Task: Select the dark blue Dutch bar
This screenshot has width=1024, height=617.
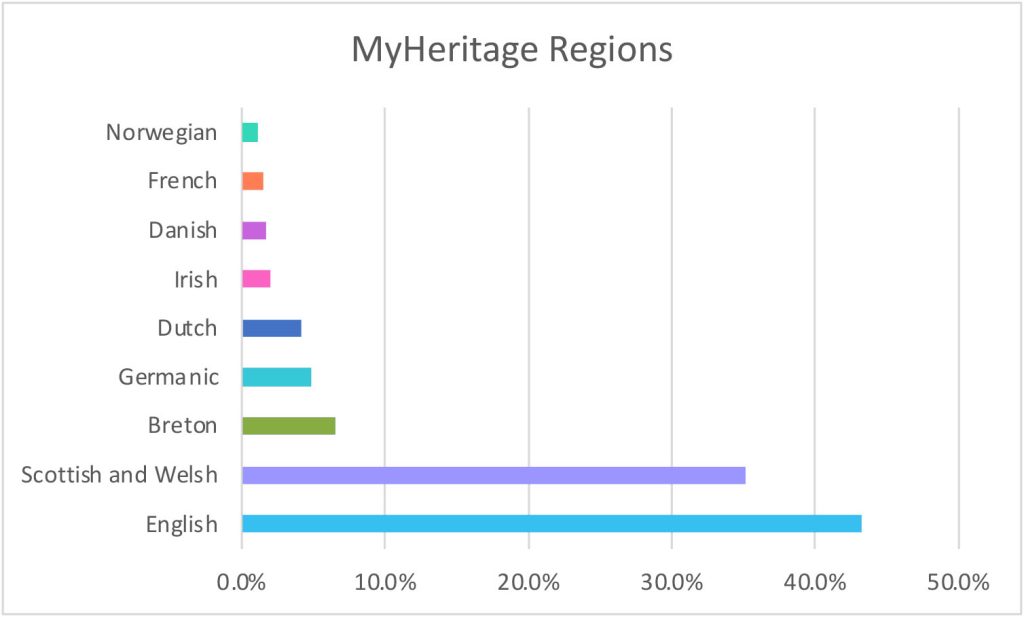Action: 271,328
